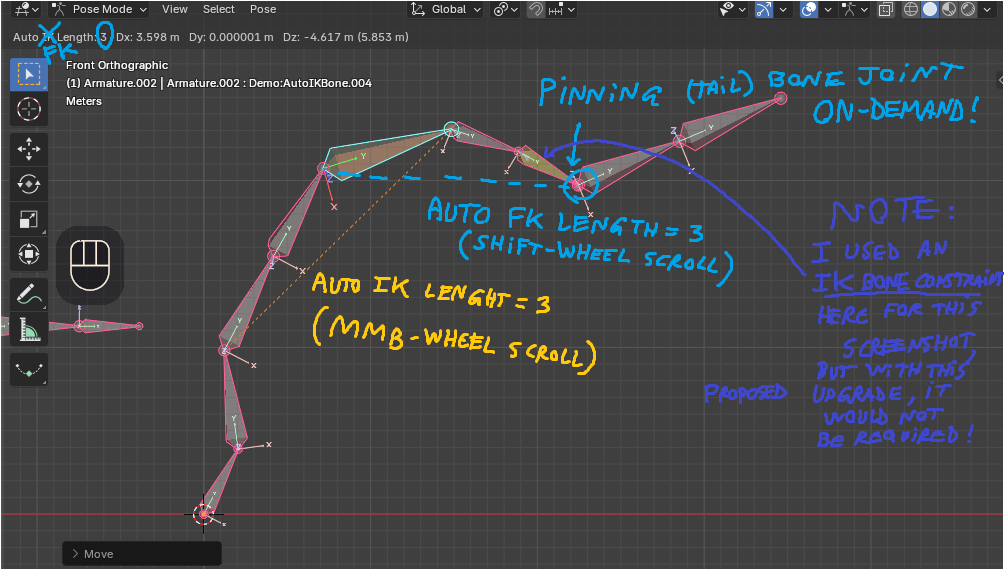Toggle snapping magnet icon

[536, 9]
